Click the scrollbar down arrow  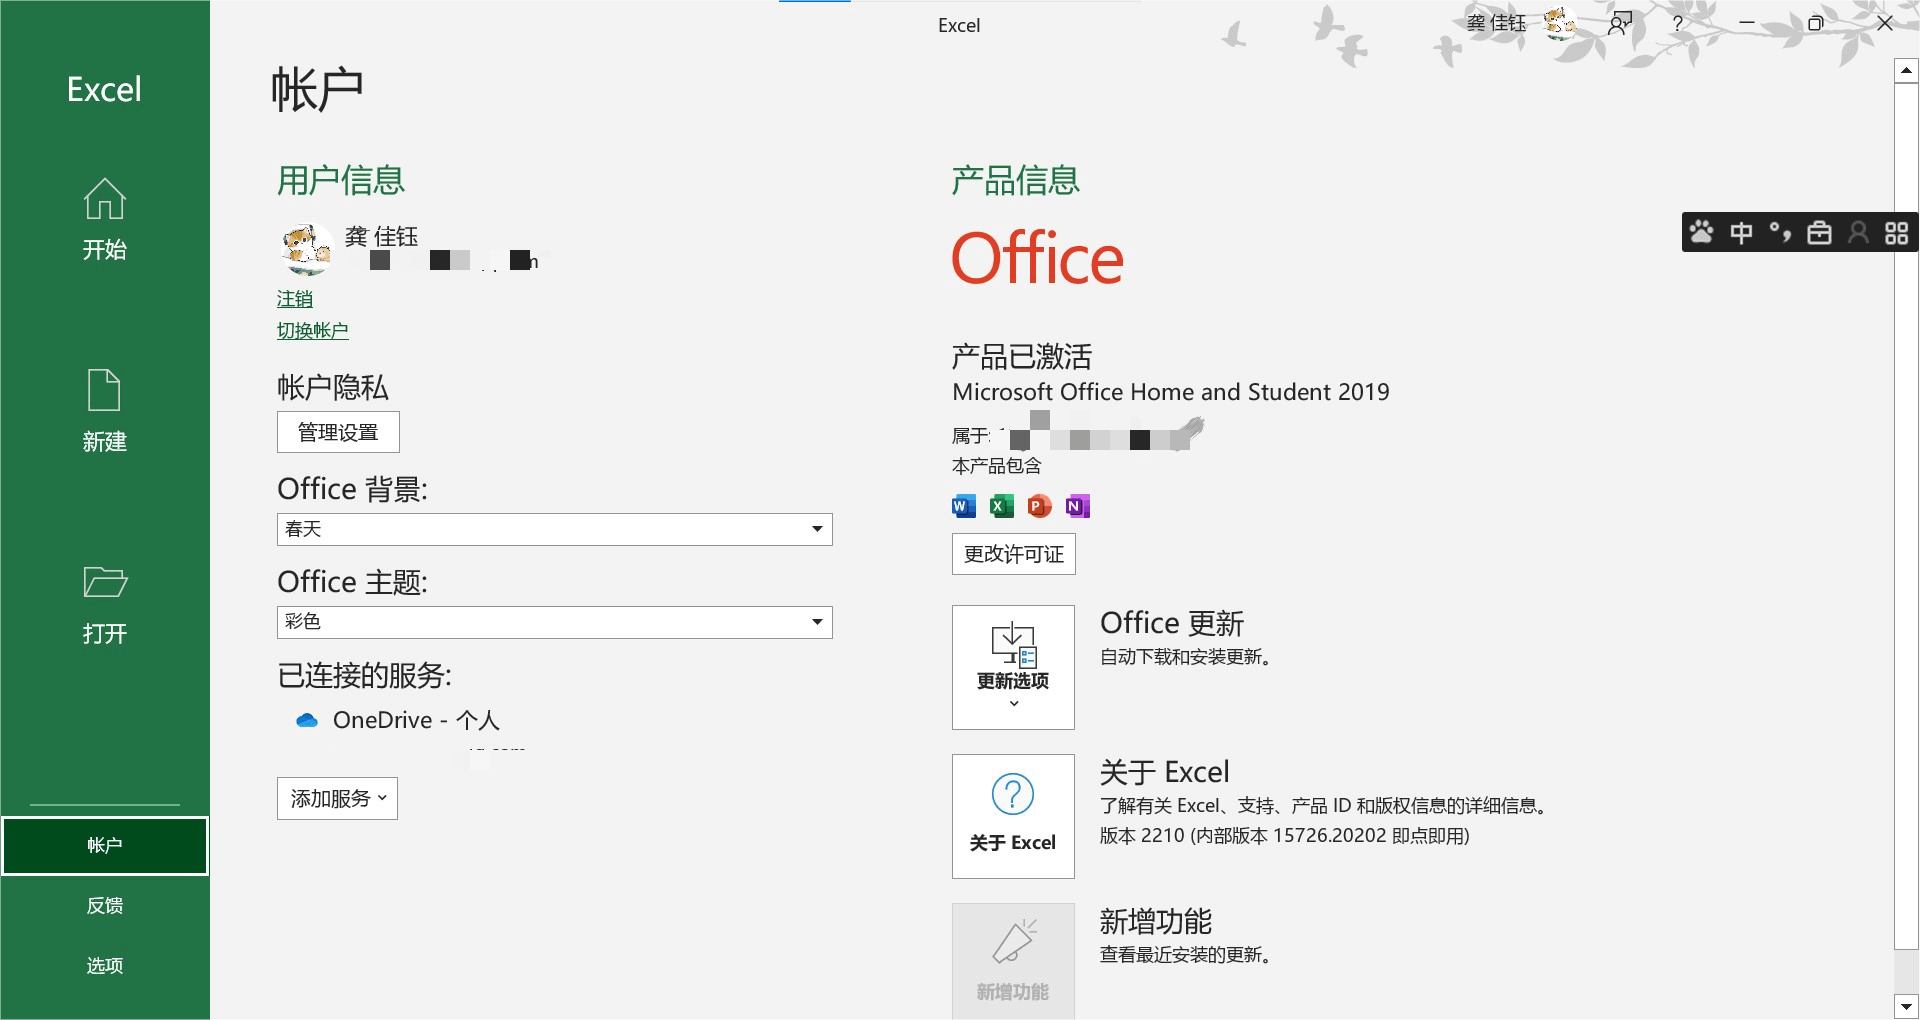1906,1007
